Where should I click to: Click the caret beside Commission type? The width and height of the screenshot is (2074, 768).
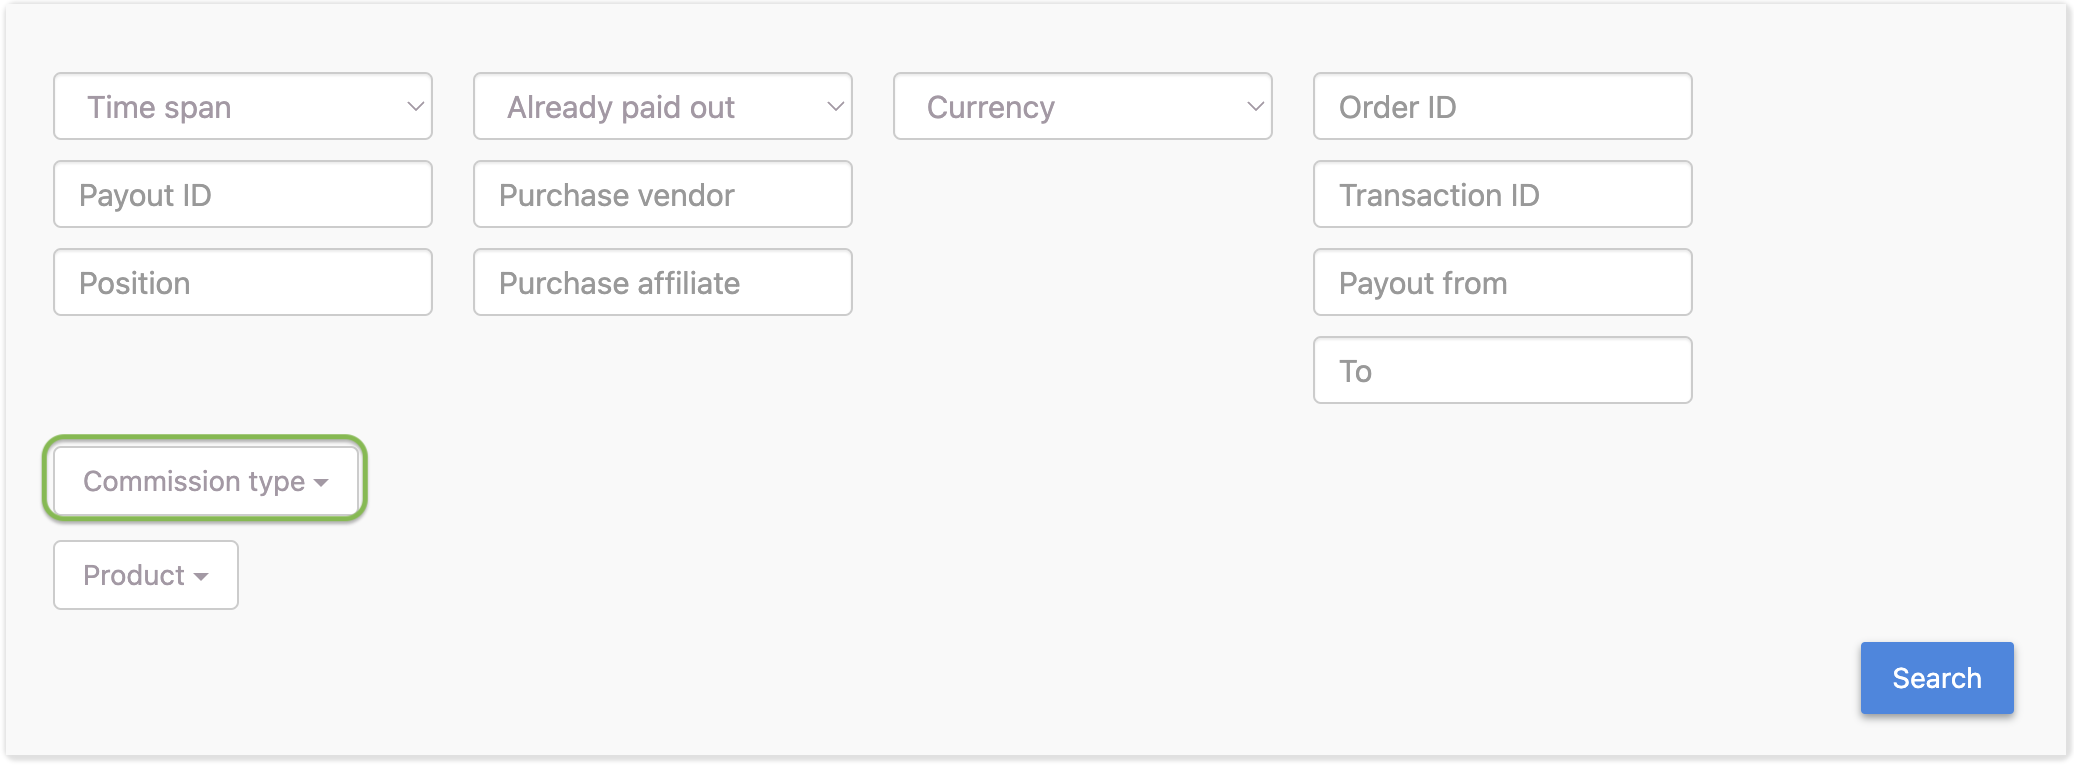point(321,483)
